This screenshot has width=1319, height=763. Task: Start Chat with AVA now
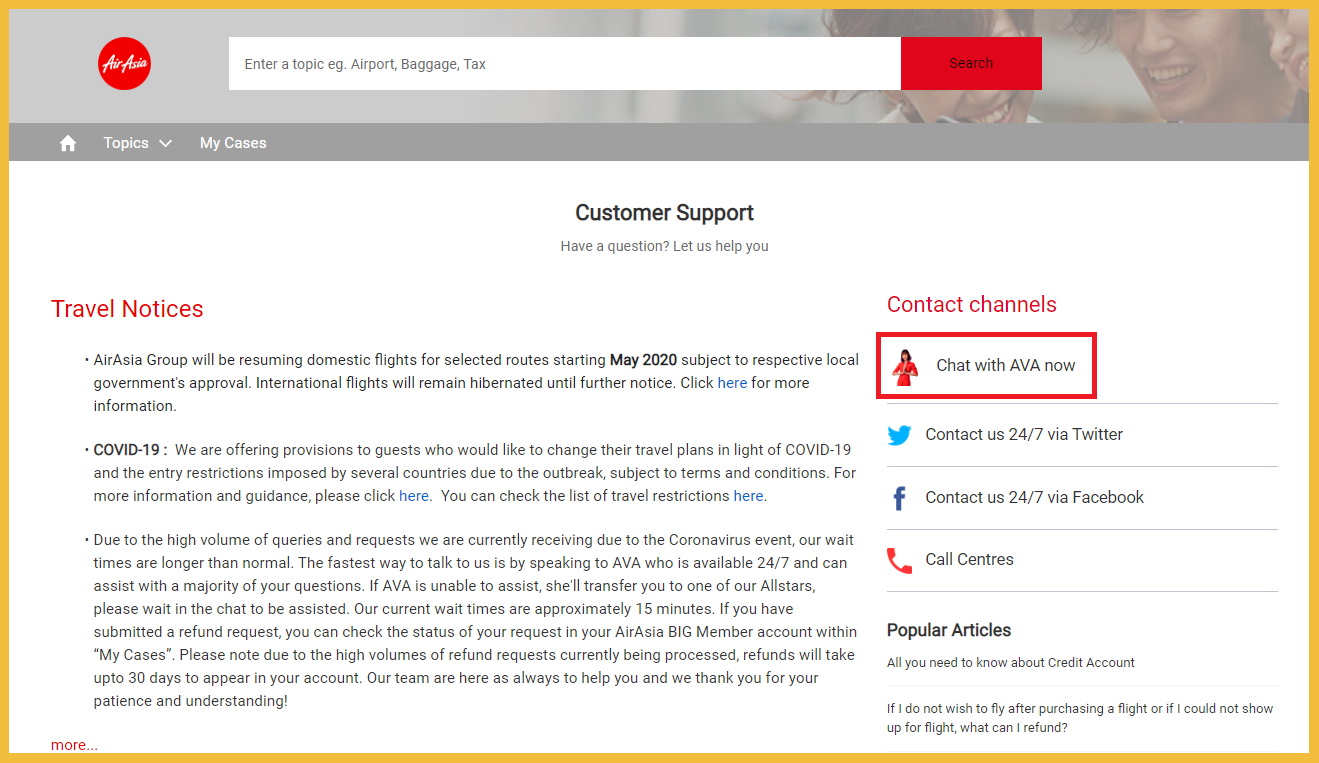pos(1005,366)
